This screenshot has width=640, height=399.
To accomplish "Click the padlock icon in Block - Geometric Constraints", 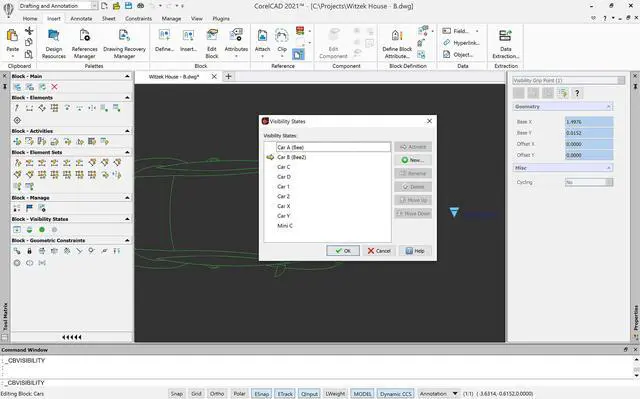I will click(x=29, y=251).
